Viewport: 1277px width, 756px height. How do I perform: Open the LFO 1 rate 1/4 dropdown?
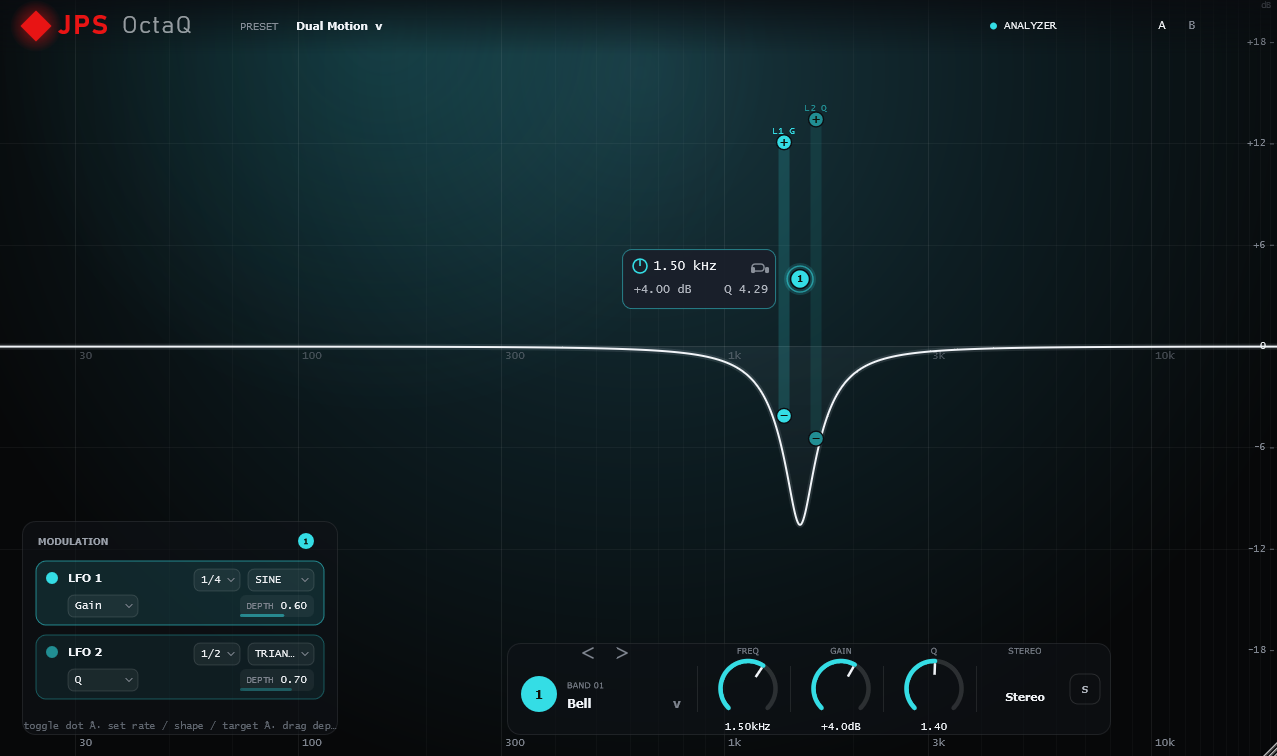click(217, 579)
